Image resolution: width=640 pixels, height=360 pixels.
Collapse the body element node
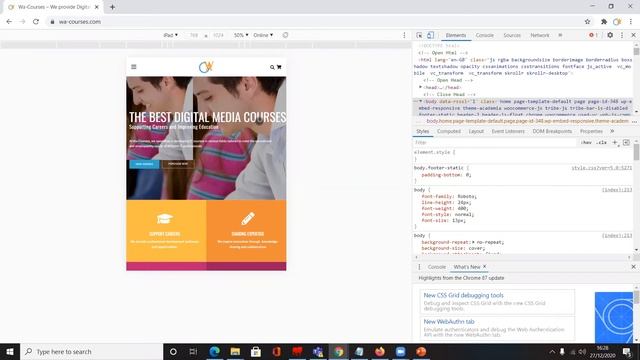point(420,101)
